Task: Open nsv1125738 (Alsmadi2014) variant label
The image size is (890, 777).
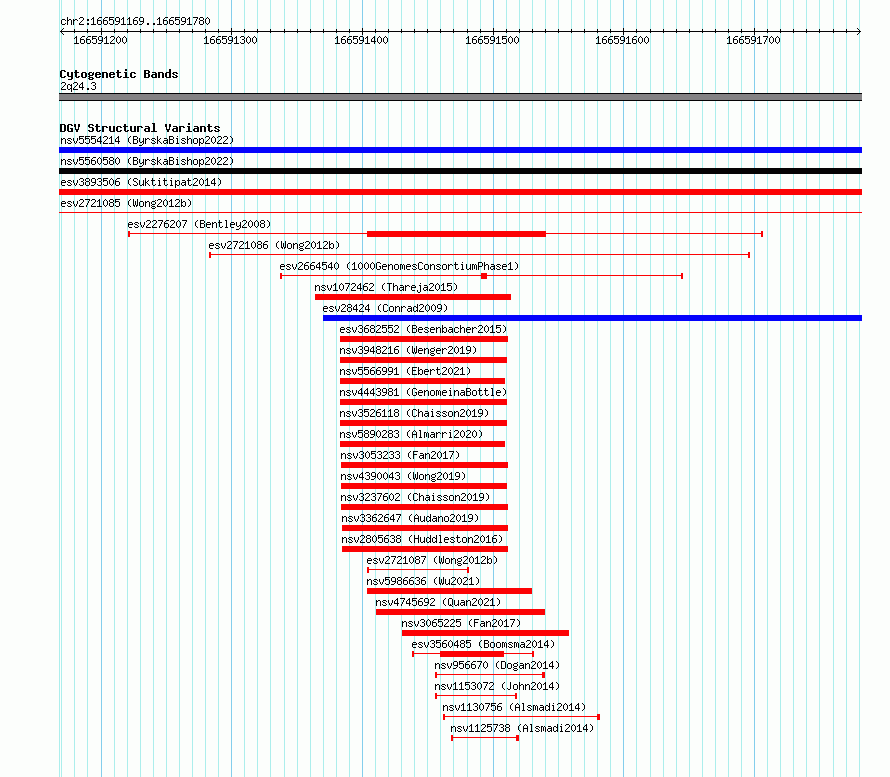Action: tap(522, 728)
